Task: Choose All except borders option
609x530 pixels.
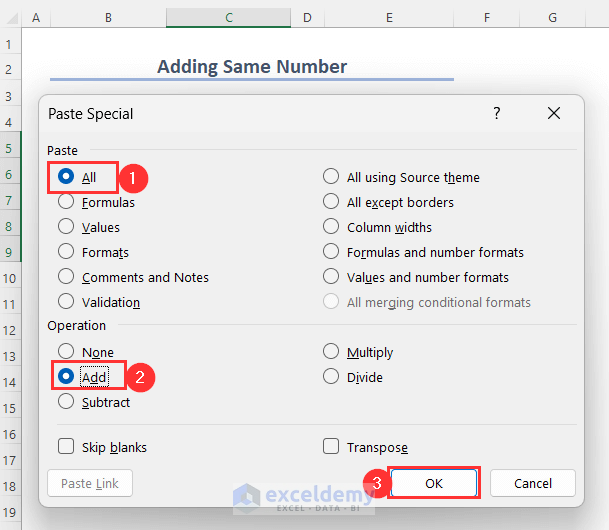Action: [x=331, y=202]
